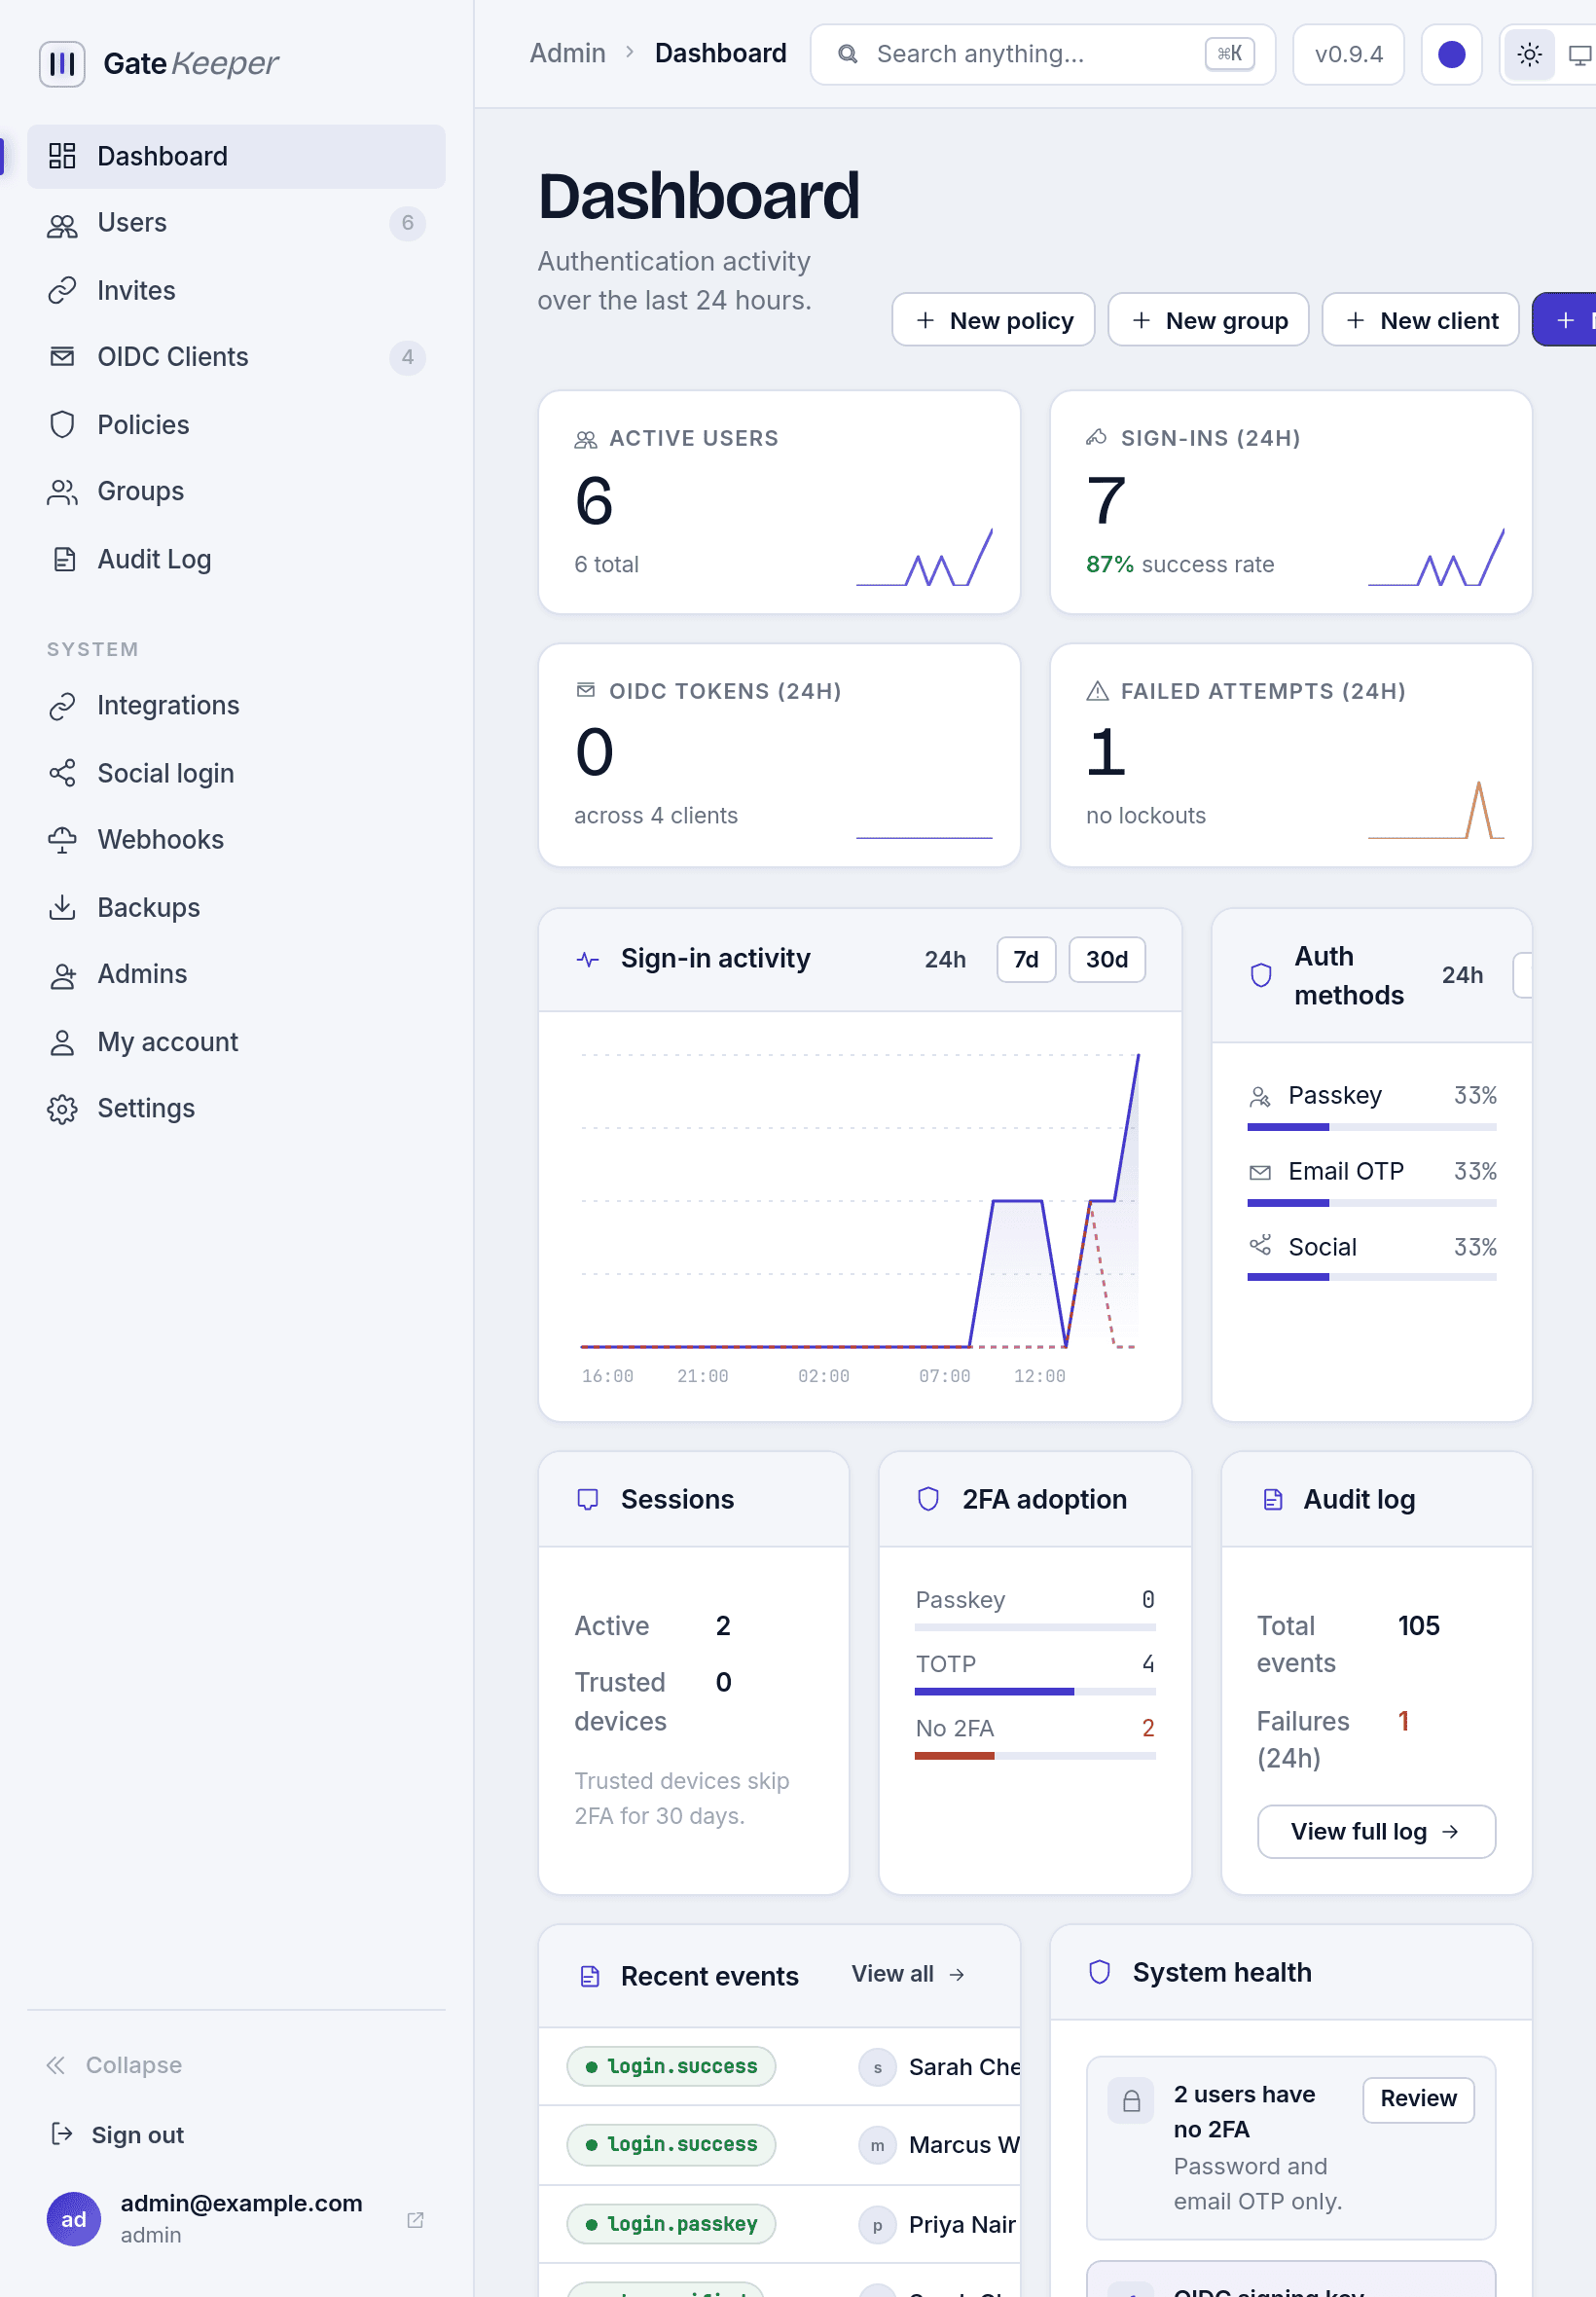Click the Failed Attempts warning icon

tap(1098, 691)
